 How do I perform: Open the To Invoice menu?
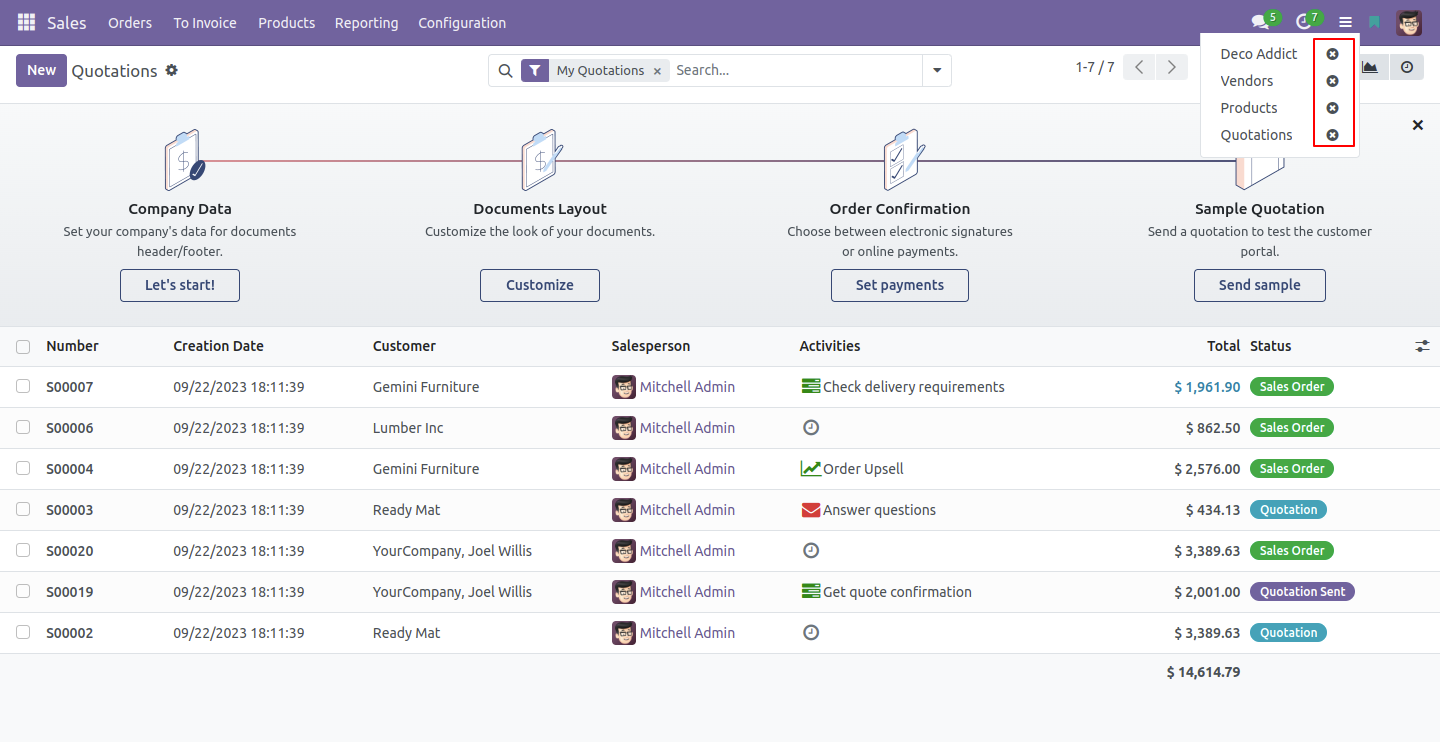point(205,23)
